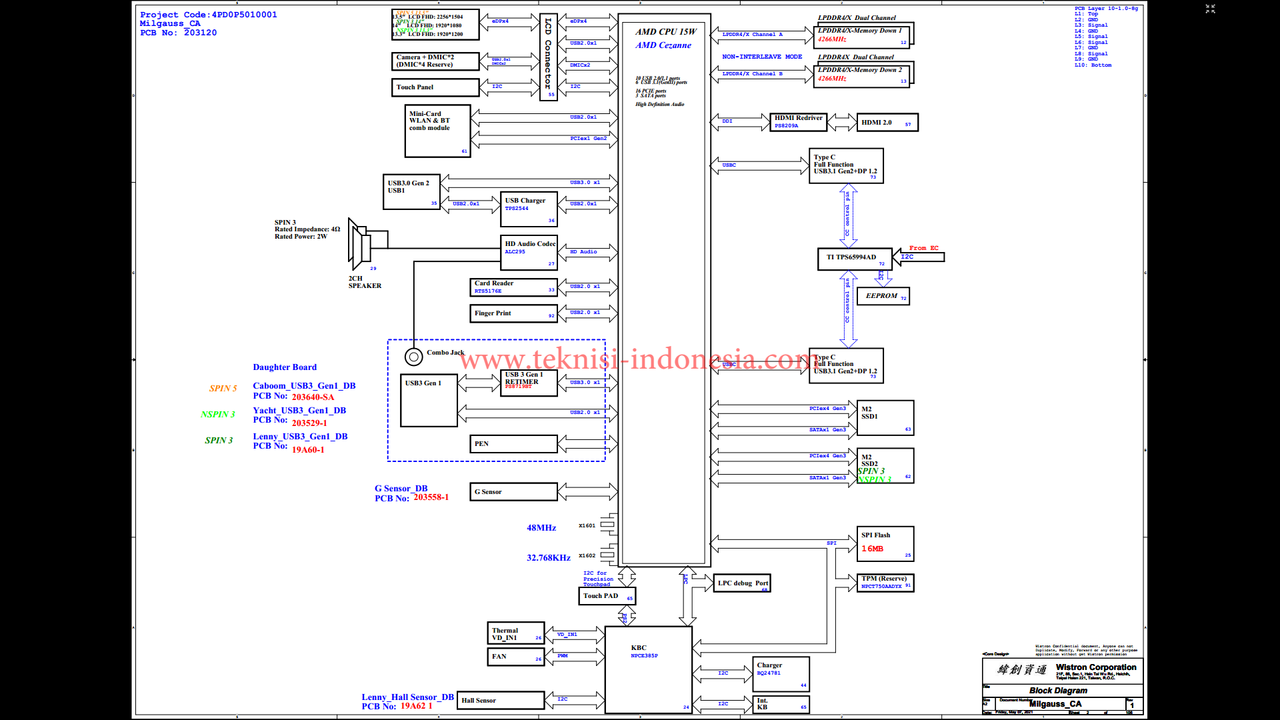Screen dimensions: 1280x720
Task: Select the 'Project Code:4PD0P5010001' text
Action: tap(209, 15)
